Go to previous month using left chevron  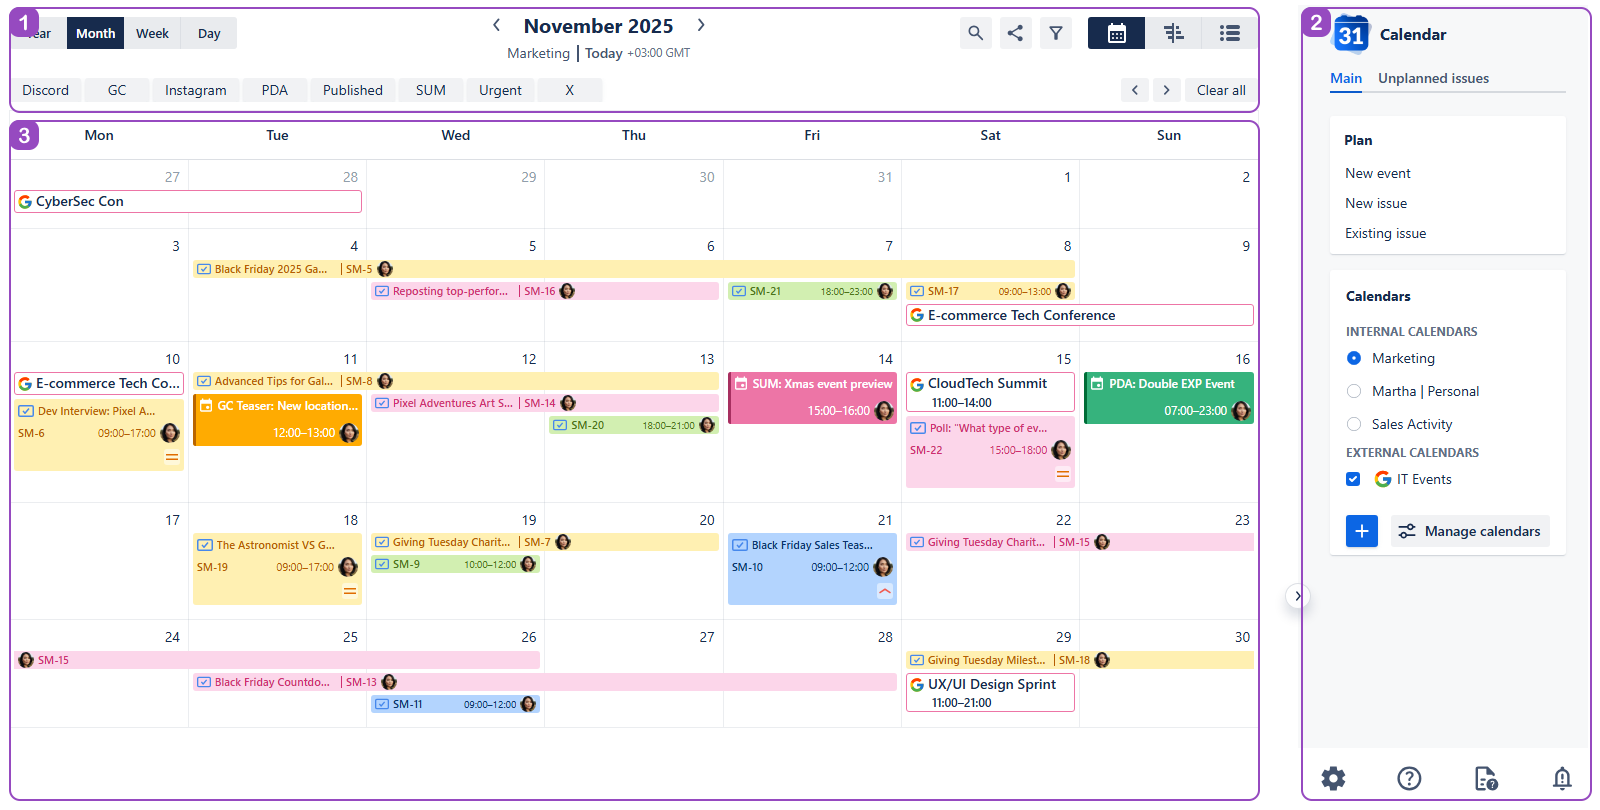(496, 25)
